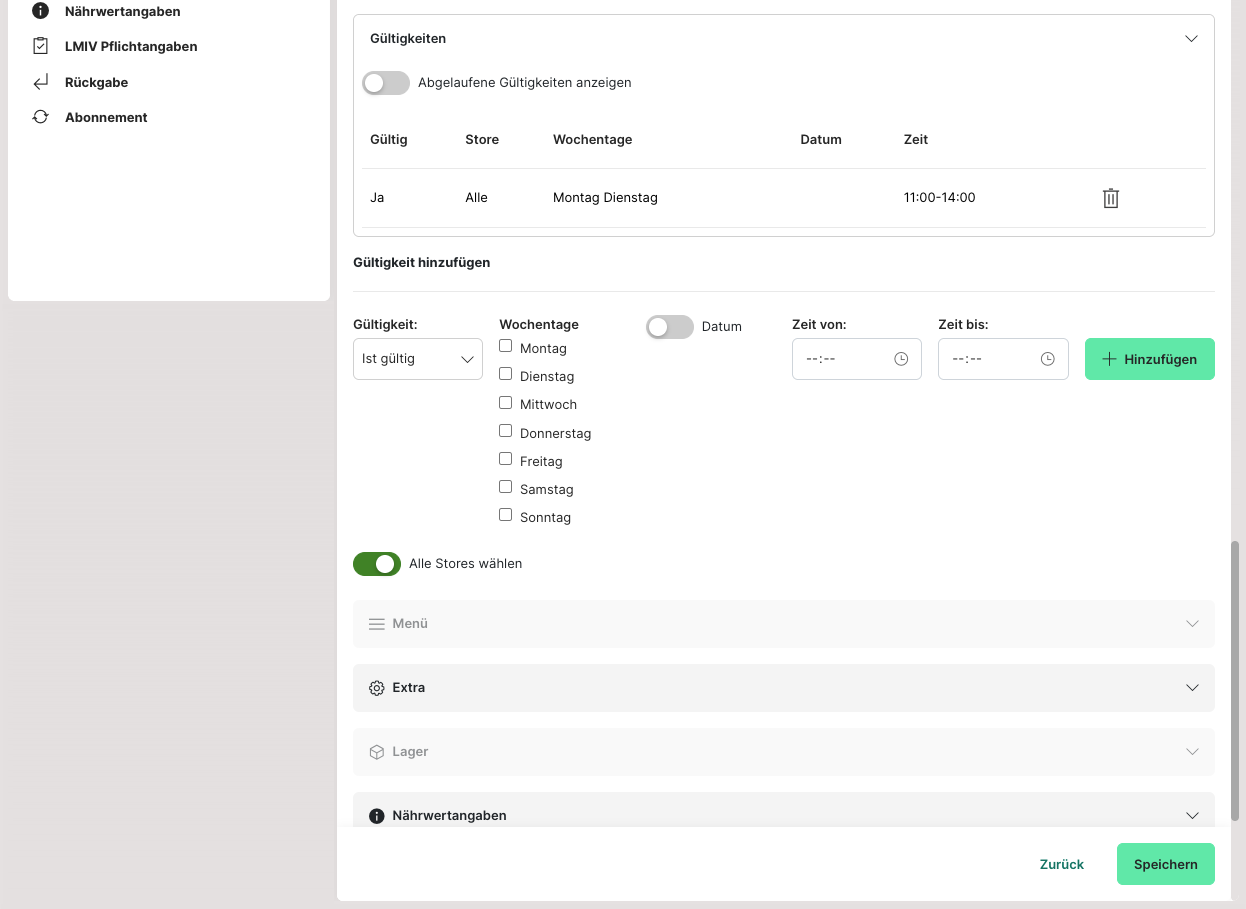Open the Gültigkeit 'Ist gültig' dropdown
Image resolution: width=1246 pixels, height=909 pixels.
click(417, 359)
